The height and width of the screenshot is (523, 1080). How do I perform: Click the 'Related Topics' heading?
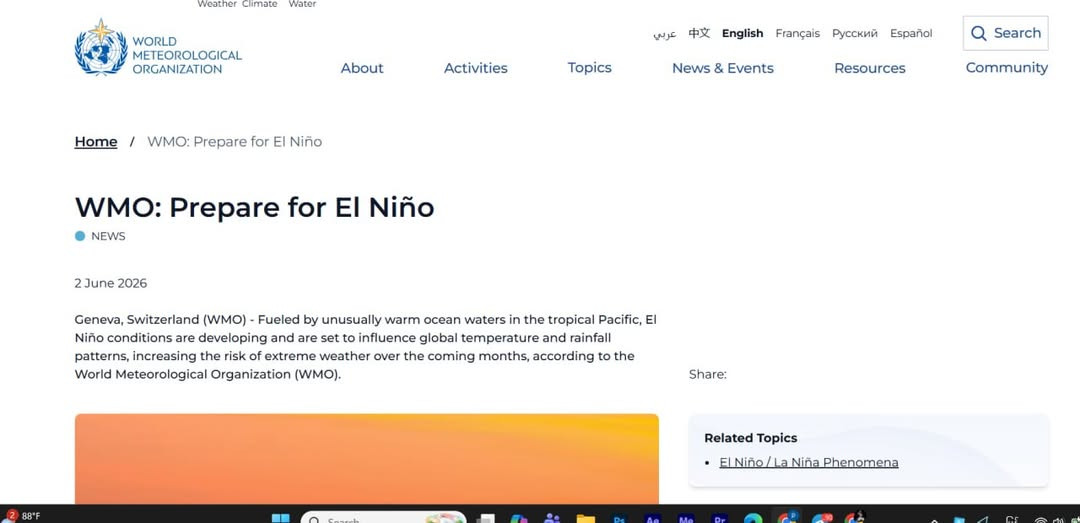pyautogui.click(x=751, y=438)
